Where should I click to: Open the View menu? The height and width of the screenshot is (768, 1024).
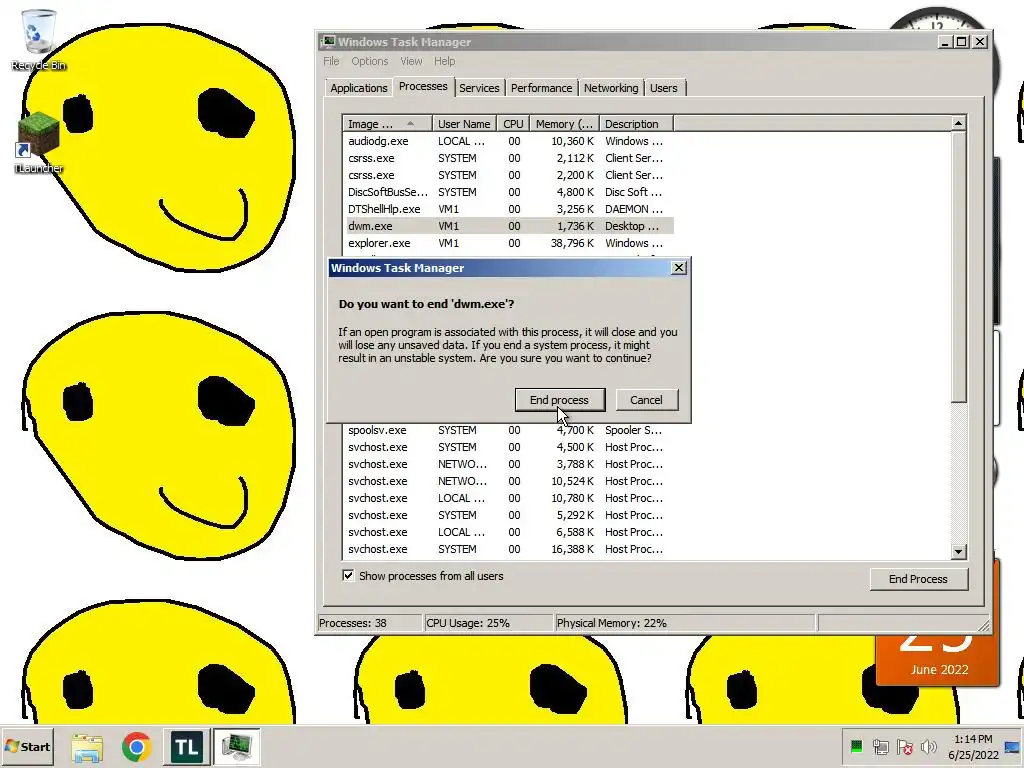(411, 61)
